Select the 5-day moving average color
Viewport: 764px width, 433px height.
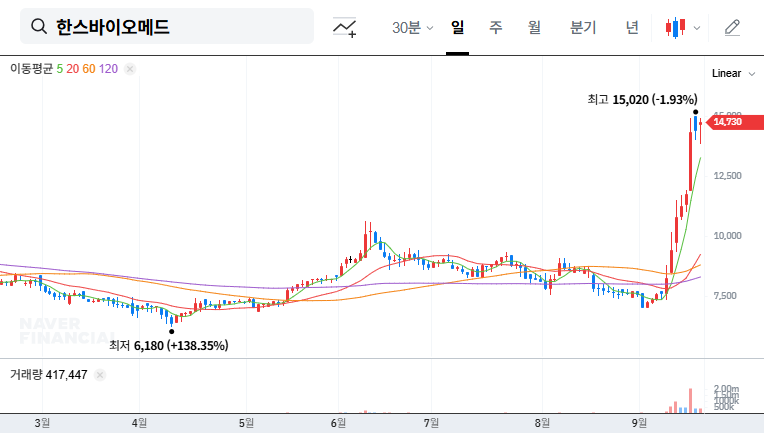click(59, 69)
